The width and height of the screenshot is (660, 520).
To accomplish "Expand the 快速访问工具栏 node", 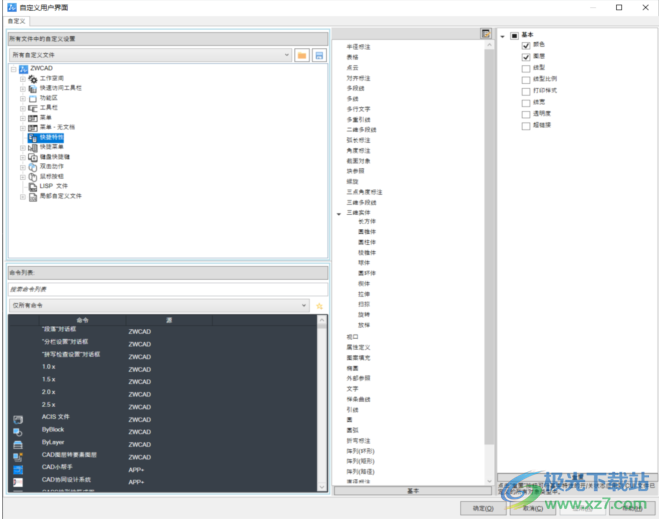I will point(23,88).
